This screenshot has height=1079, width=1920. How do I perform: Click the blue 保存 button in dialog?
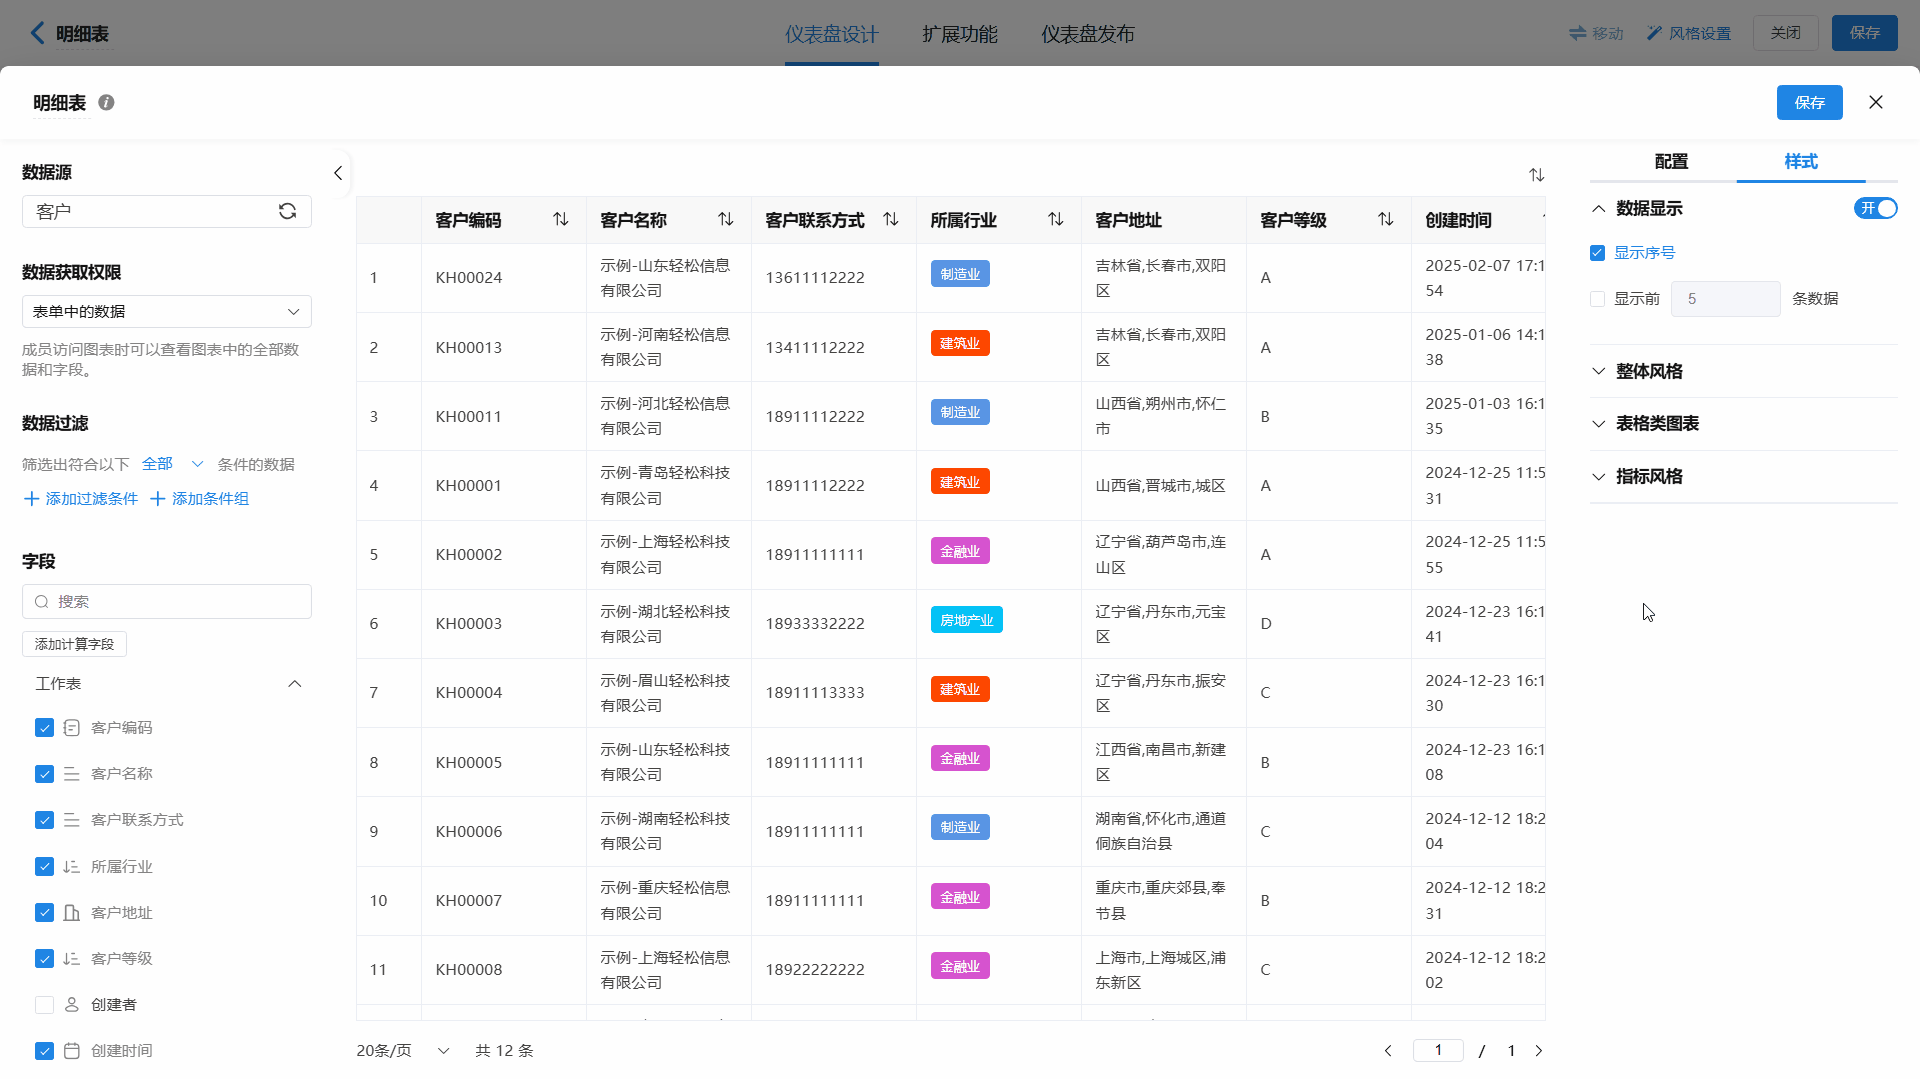(x=1809, y=102)
